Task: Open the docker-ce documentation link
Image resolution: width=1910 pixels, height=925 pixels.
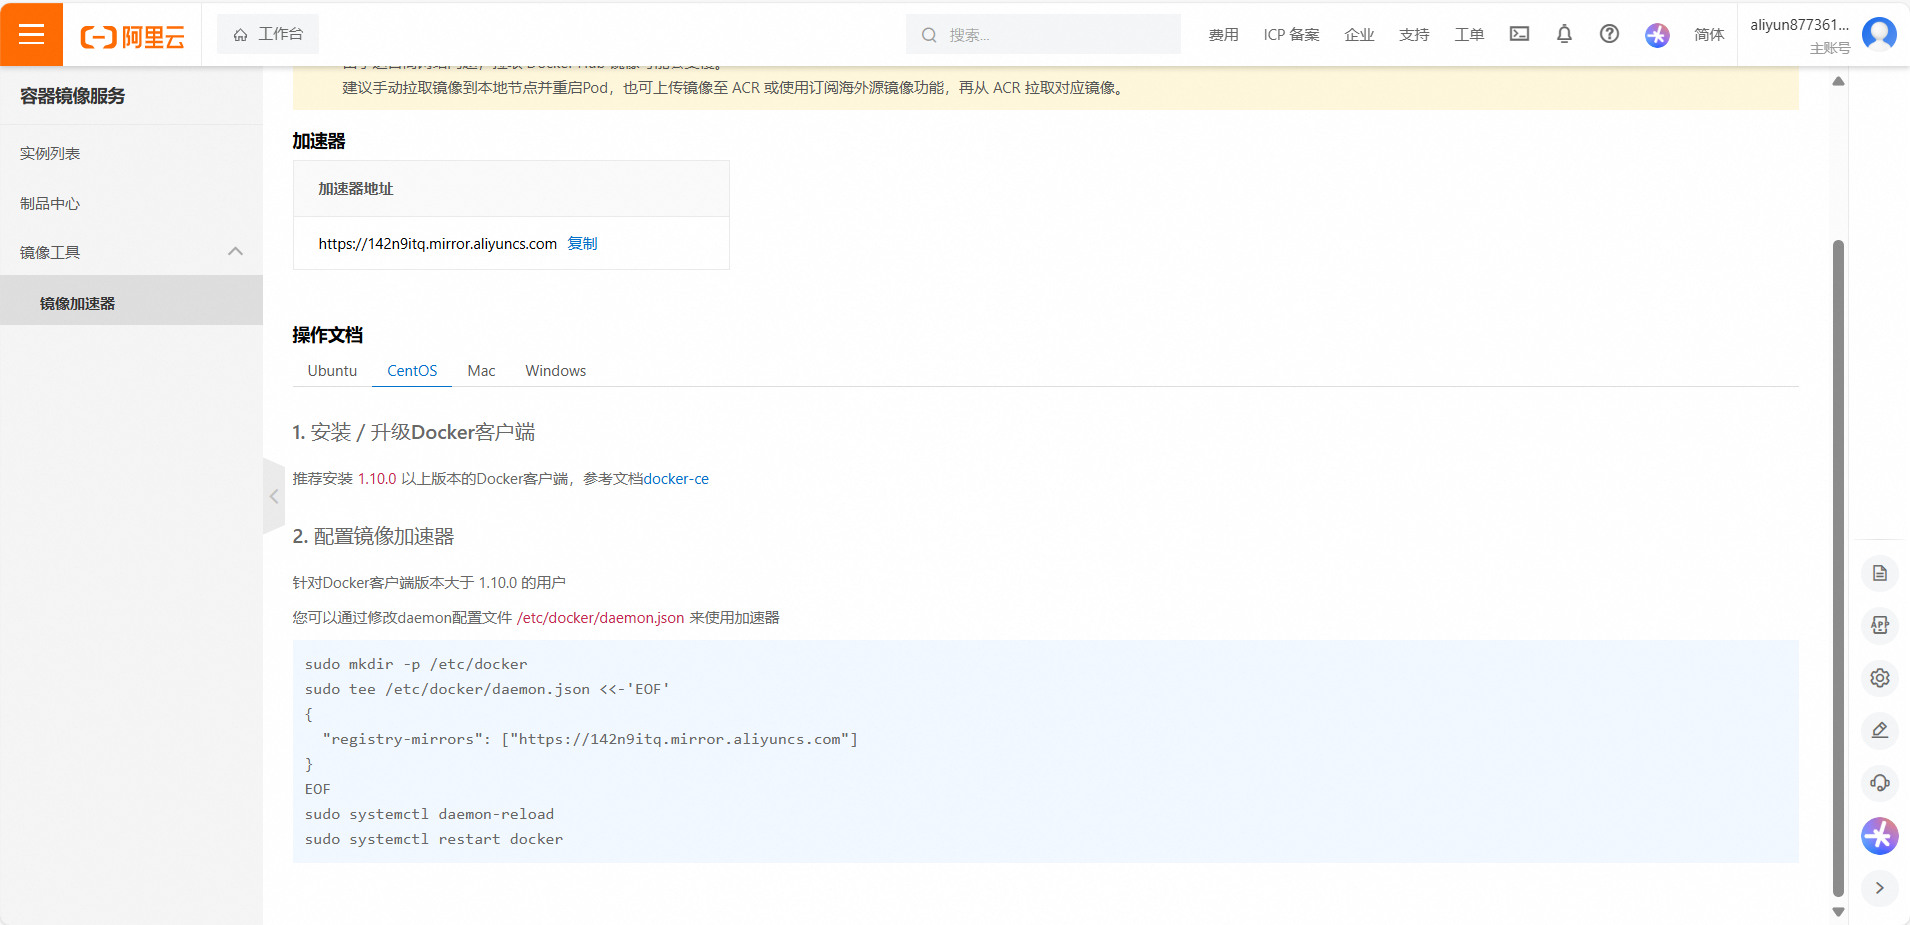Action: pos(676,479)
